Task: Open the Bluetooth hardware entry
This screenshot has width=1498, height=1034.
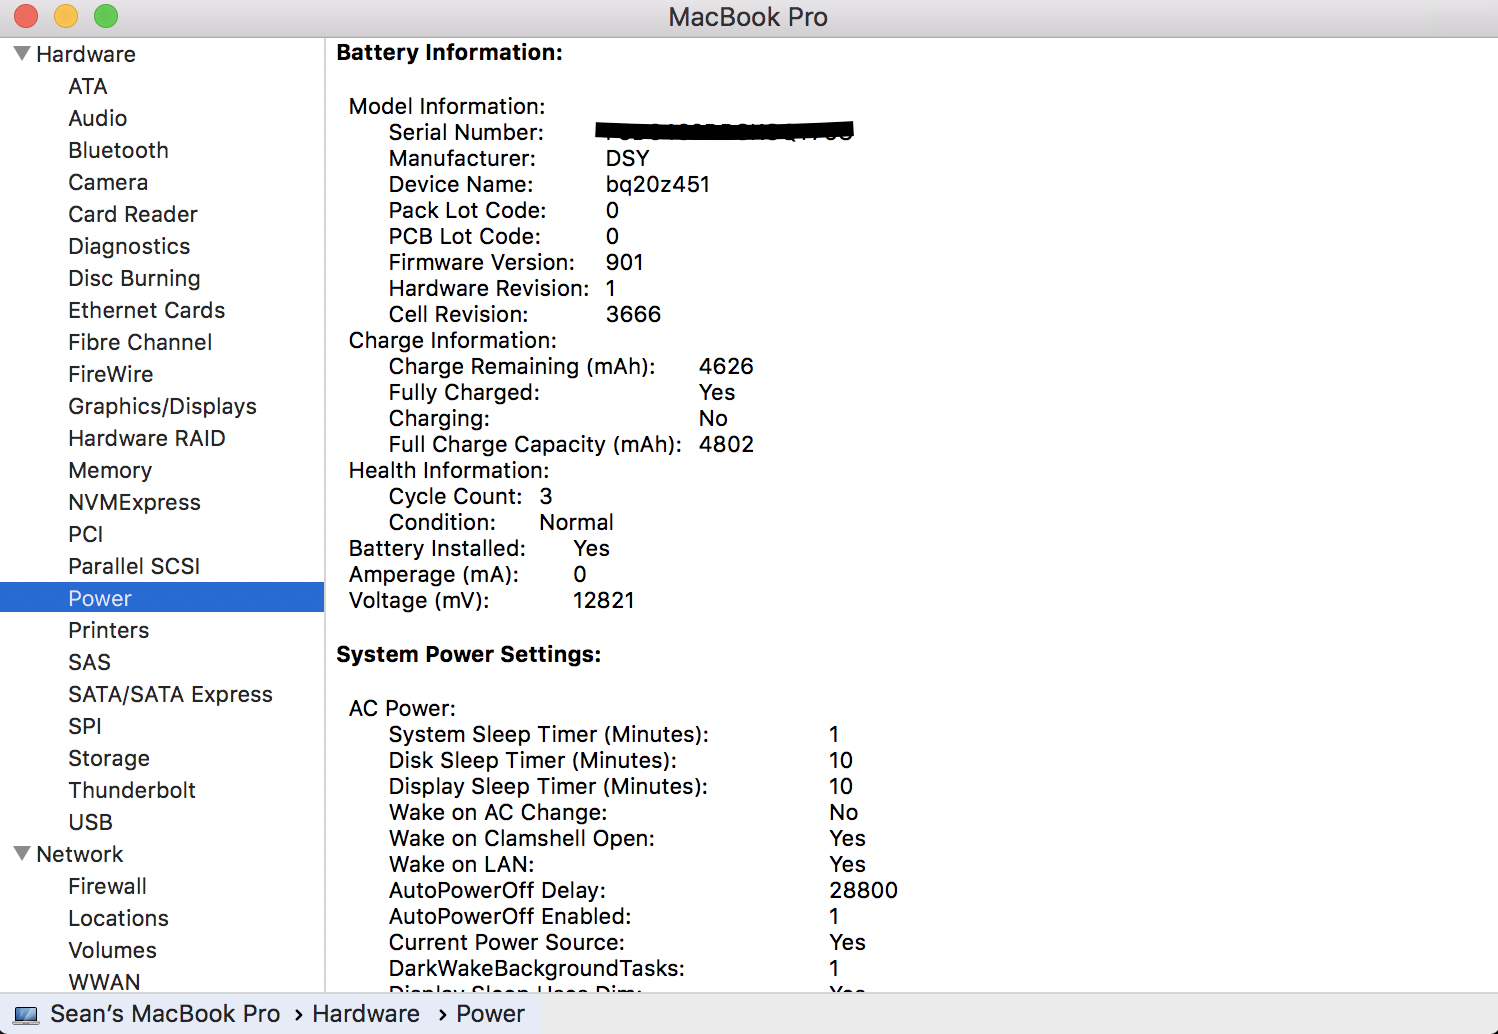Action: point(118,150)
